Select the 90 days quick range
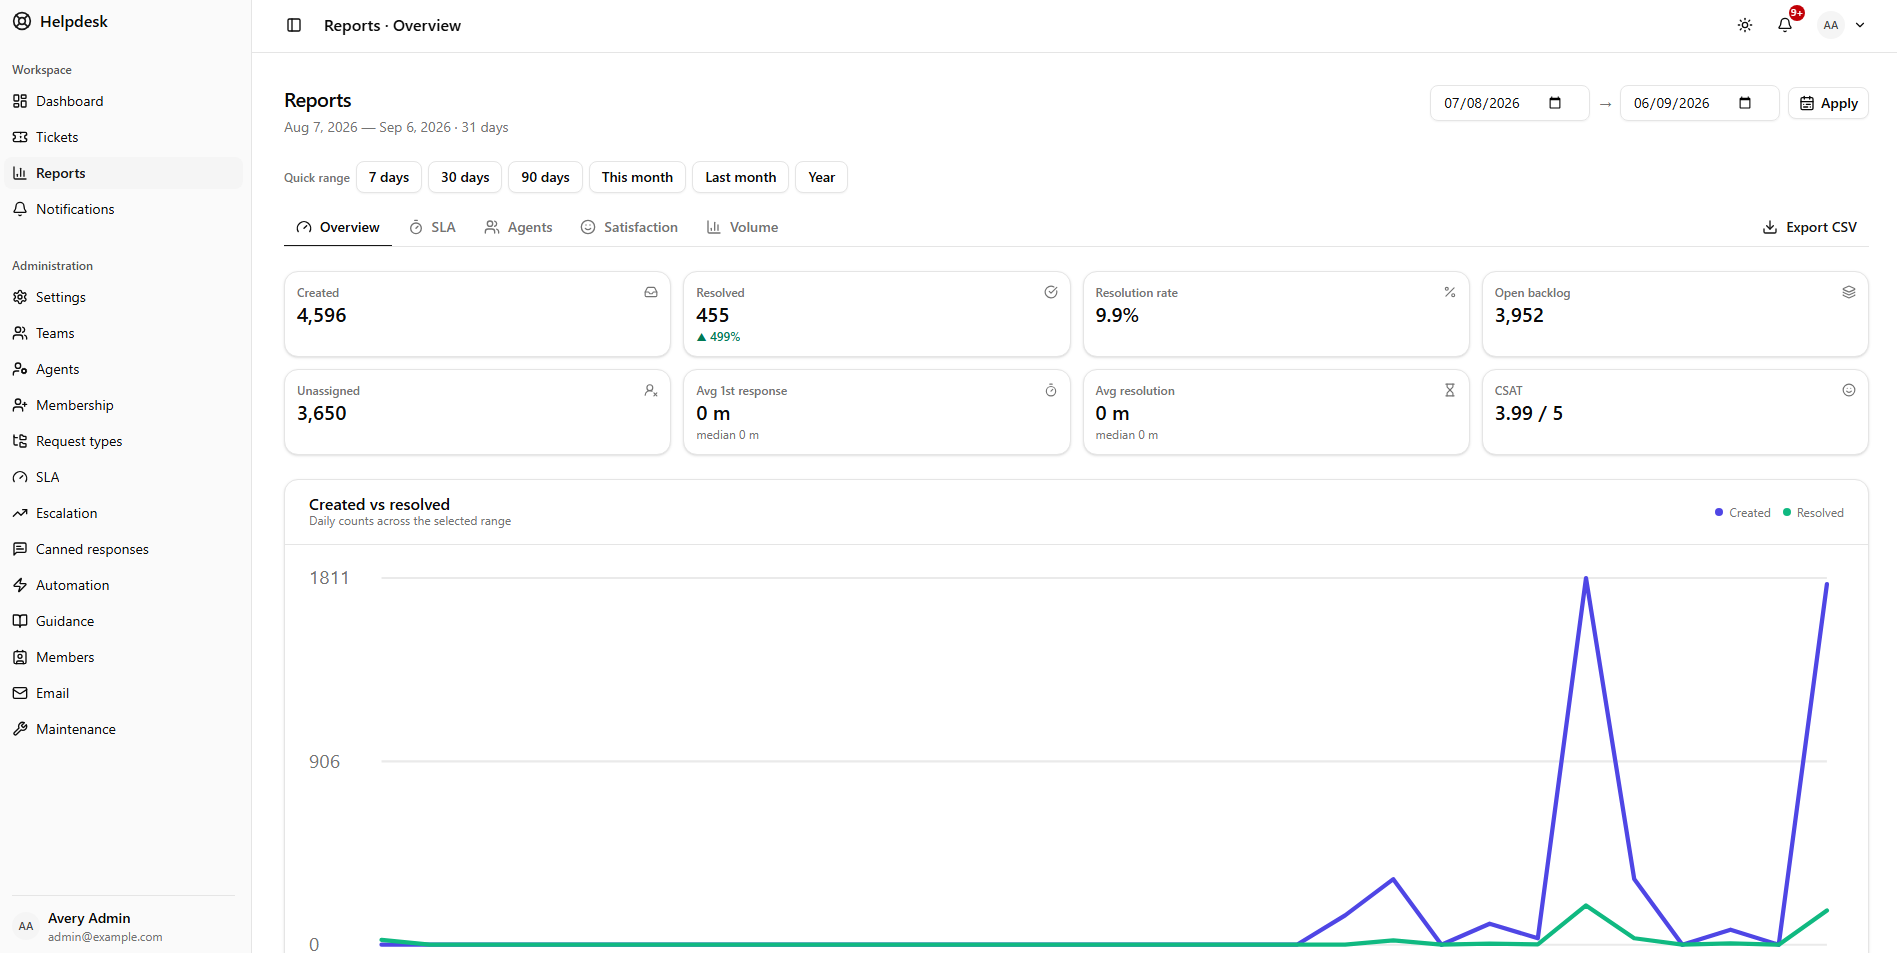 tap(545, 177)
